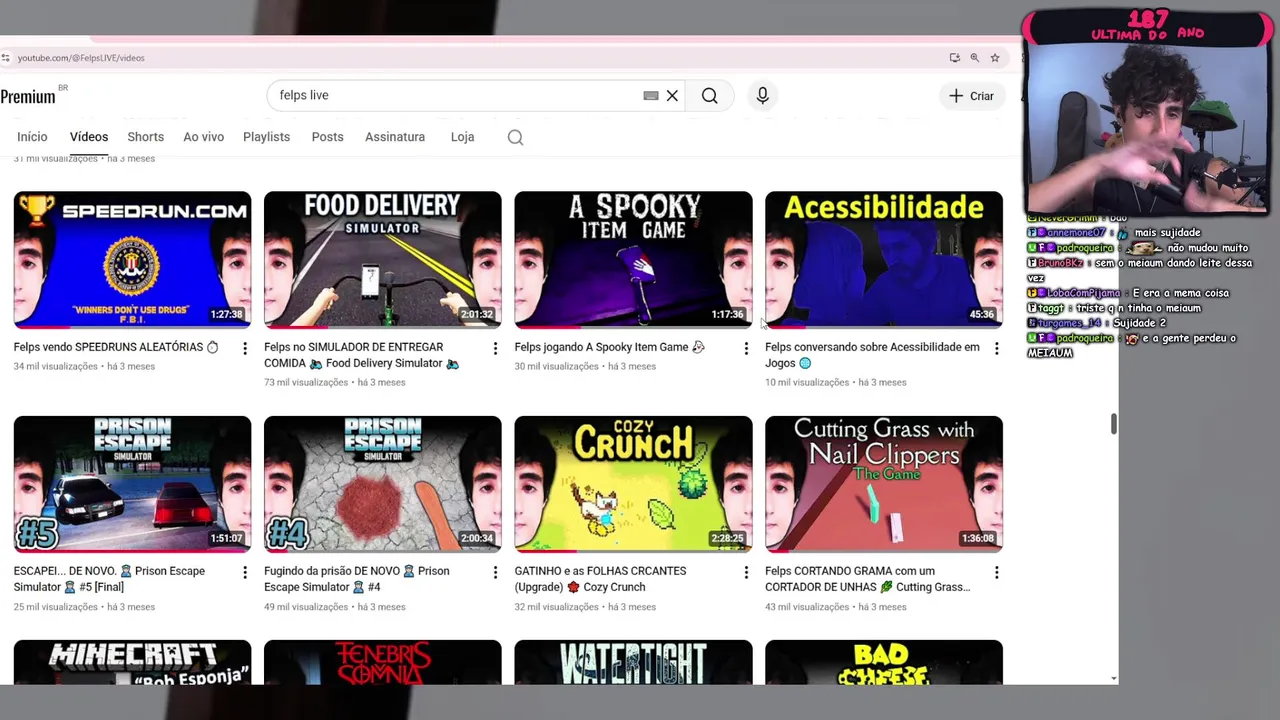
Task: Open the Cutting Grass with Nail Clippers thumbnail
Action: coord(883,483)
